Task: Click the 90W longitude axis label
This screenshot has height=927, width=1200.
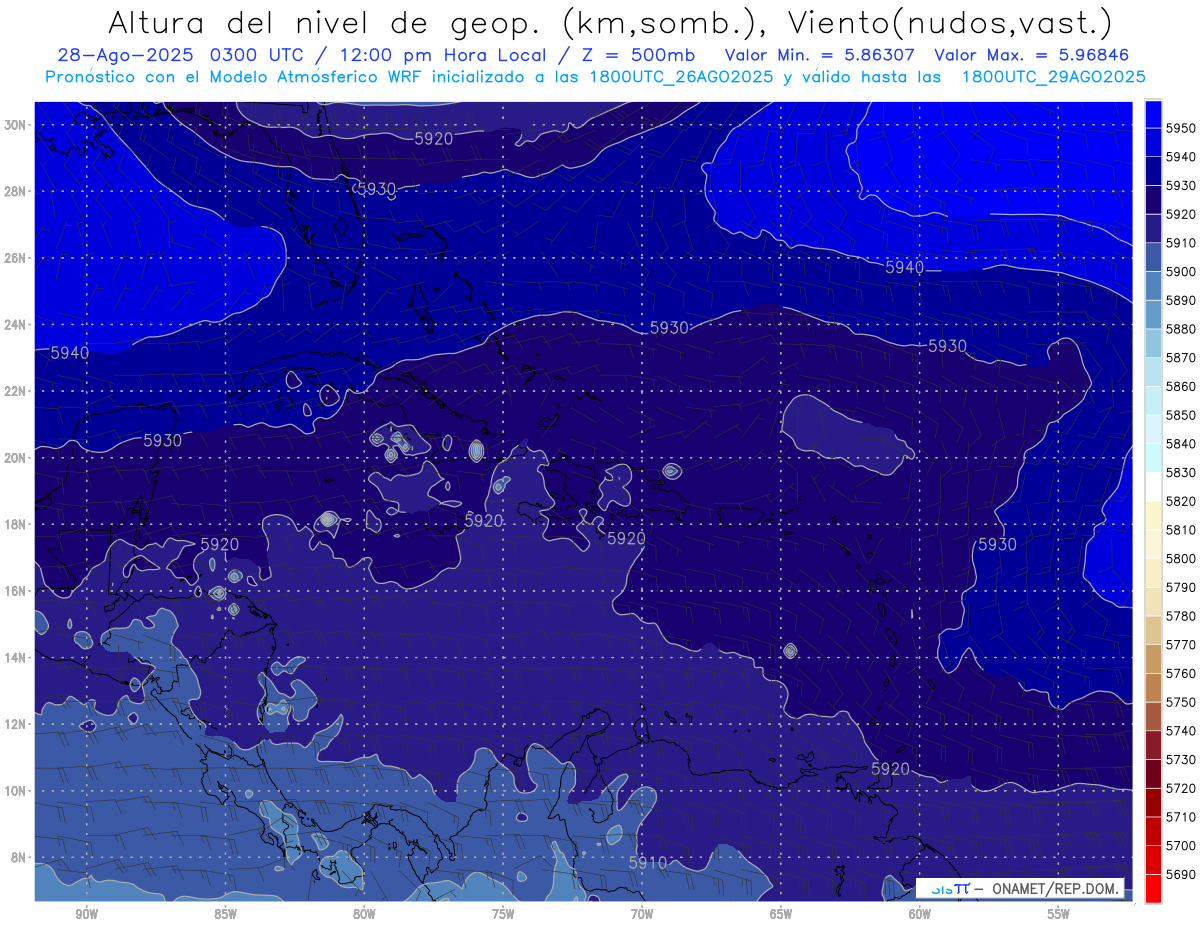Action: click(x=87, y=914)
